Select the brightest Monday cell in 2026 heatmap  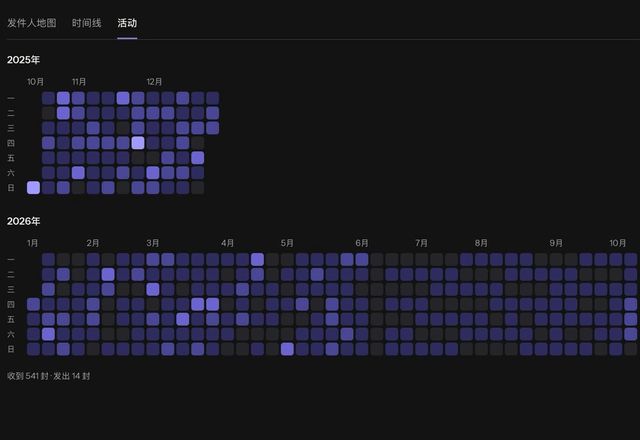(258, 260)
